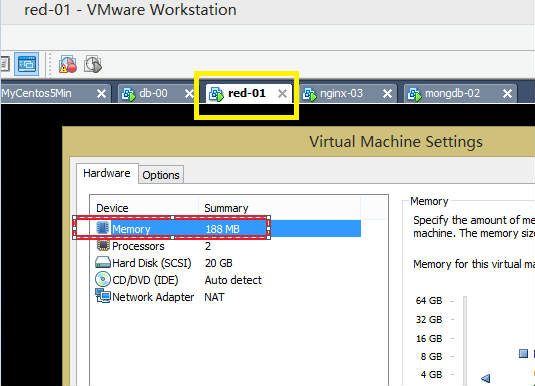Click the red-01 tab VM icon
Viewport: 535px width, 386px height.
(x=216, y=94)
